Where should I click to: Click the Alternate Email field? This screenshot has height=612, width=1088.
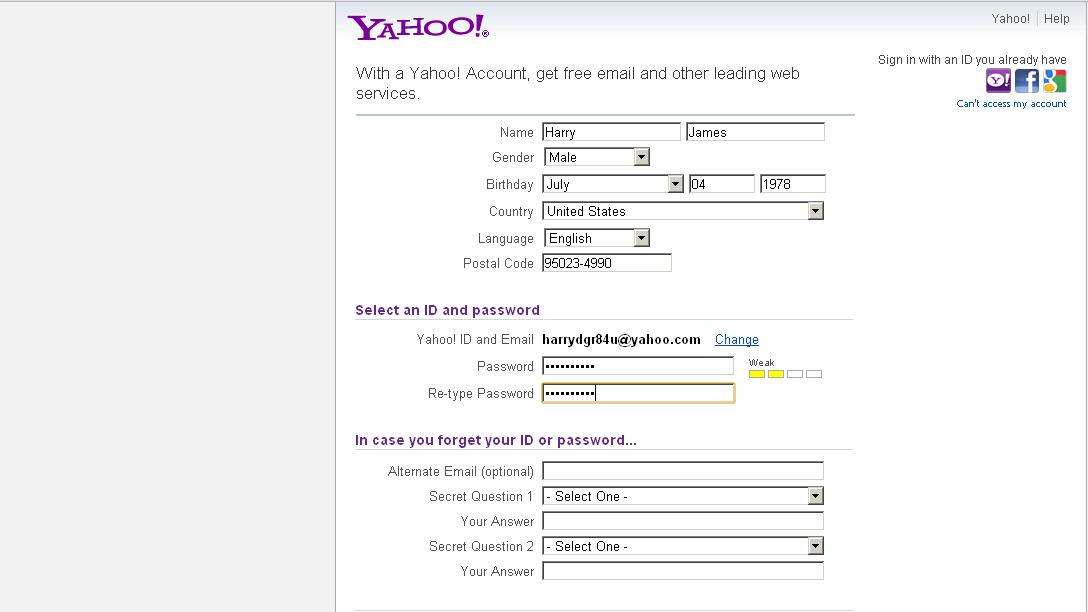tap(683, 471)
